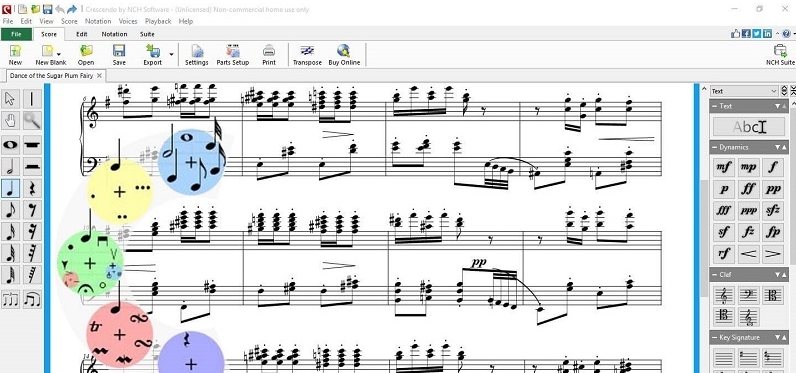The height and width of the screenshot is (373, 796).
Task: Select the whole note in note palette
Action: tap(10, 145)
